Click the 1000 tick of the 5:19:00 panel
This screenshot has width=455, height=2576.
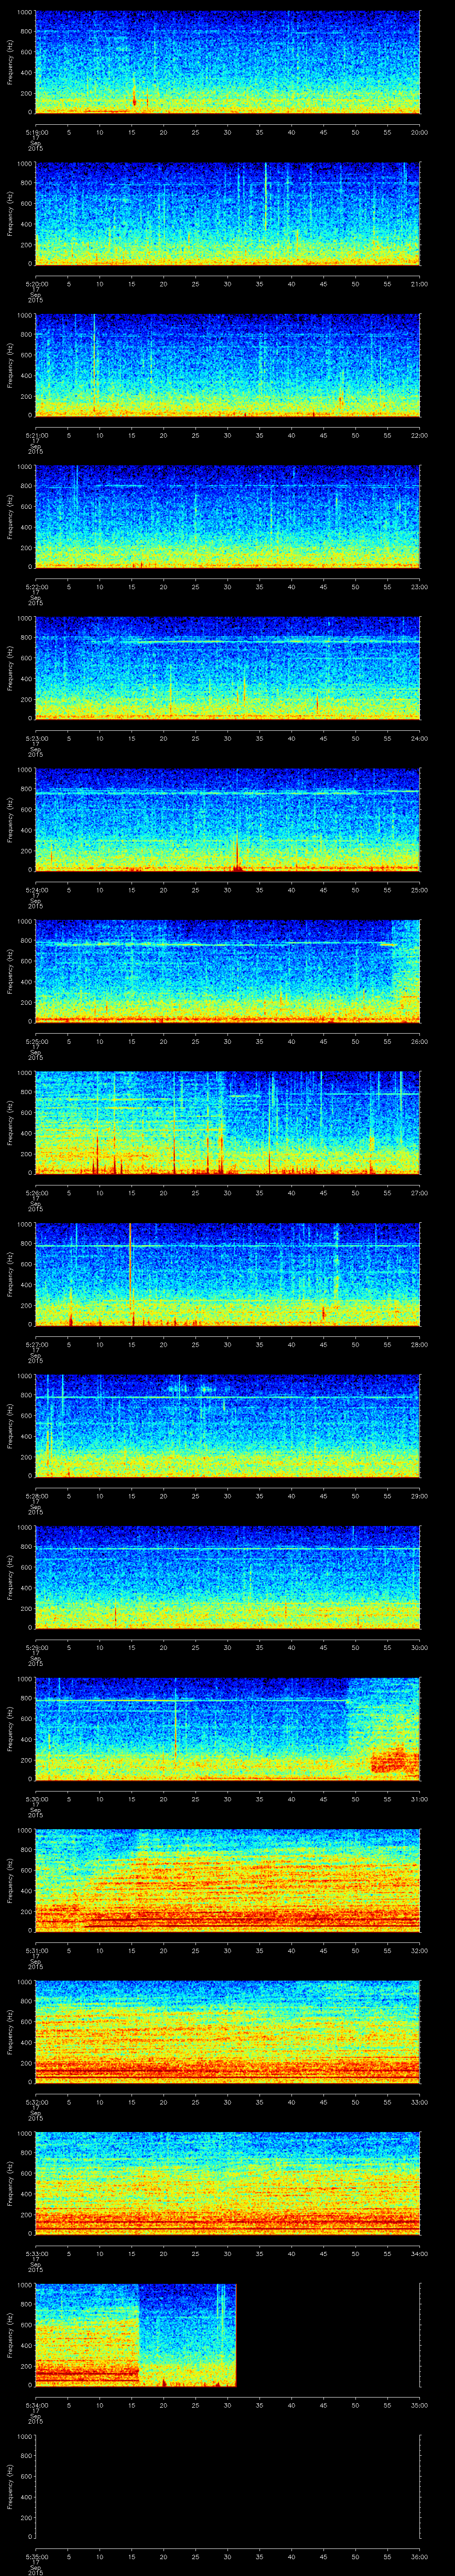pos(24,12)
